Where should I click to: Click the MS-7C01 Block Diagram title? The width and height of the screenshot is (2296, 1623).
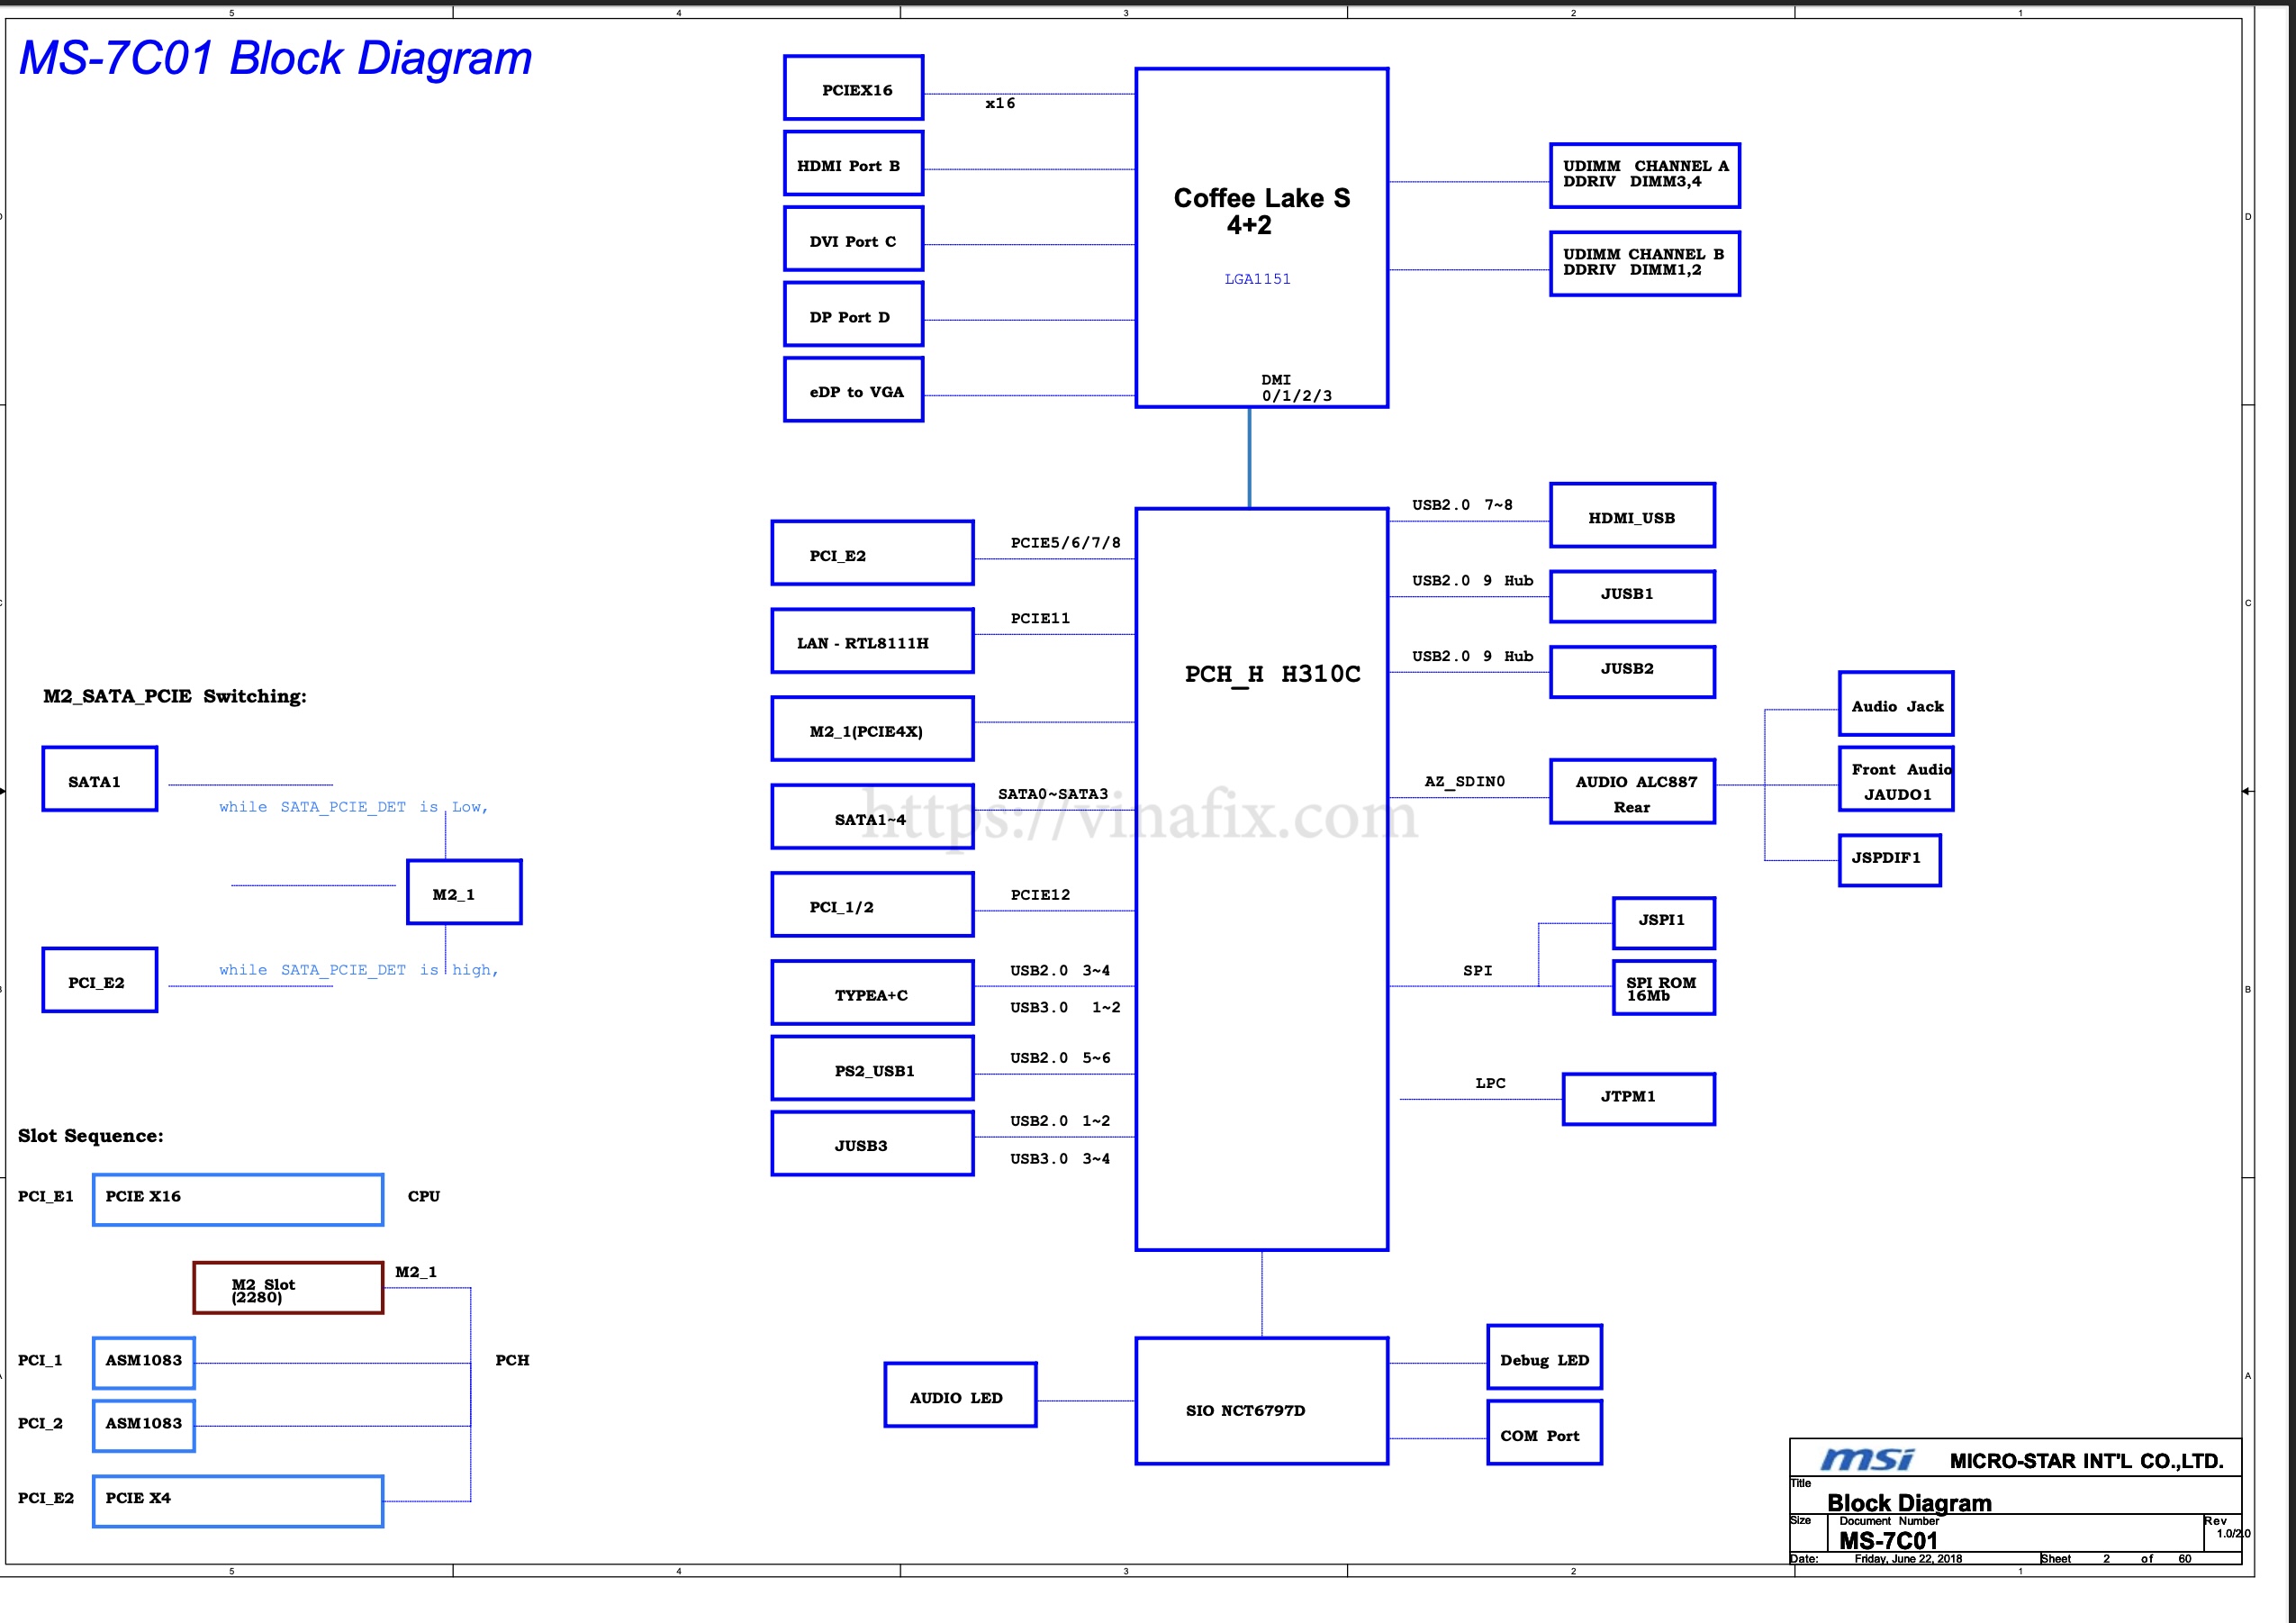276,58
